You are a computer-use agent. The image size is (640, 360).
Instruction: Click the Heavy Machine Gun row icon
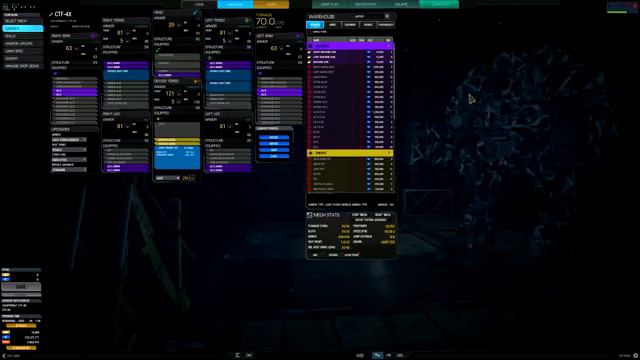tap(309, 52)
